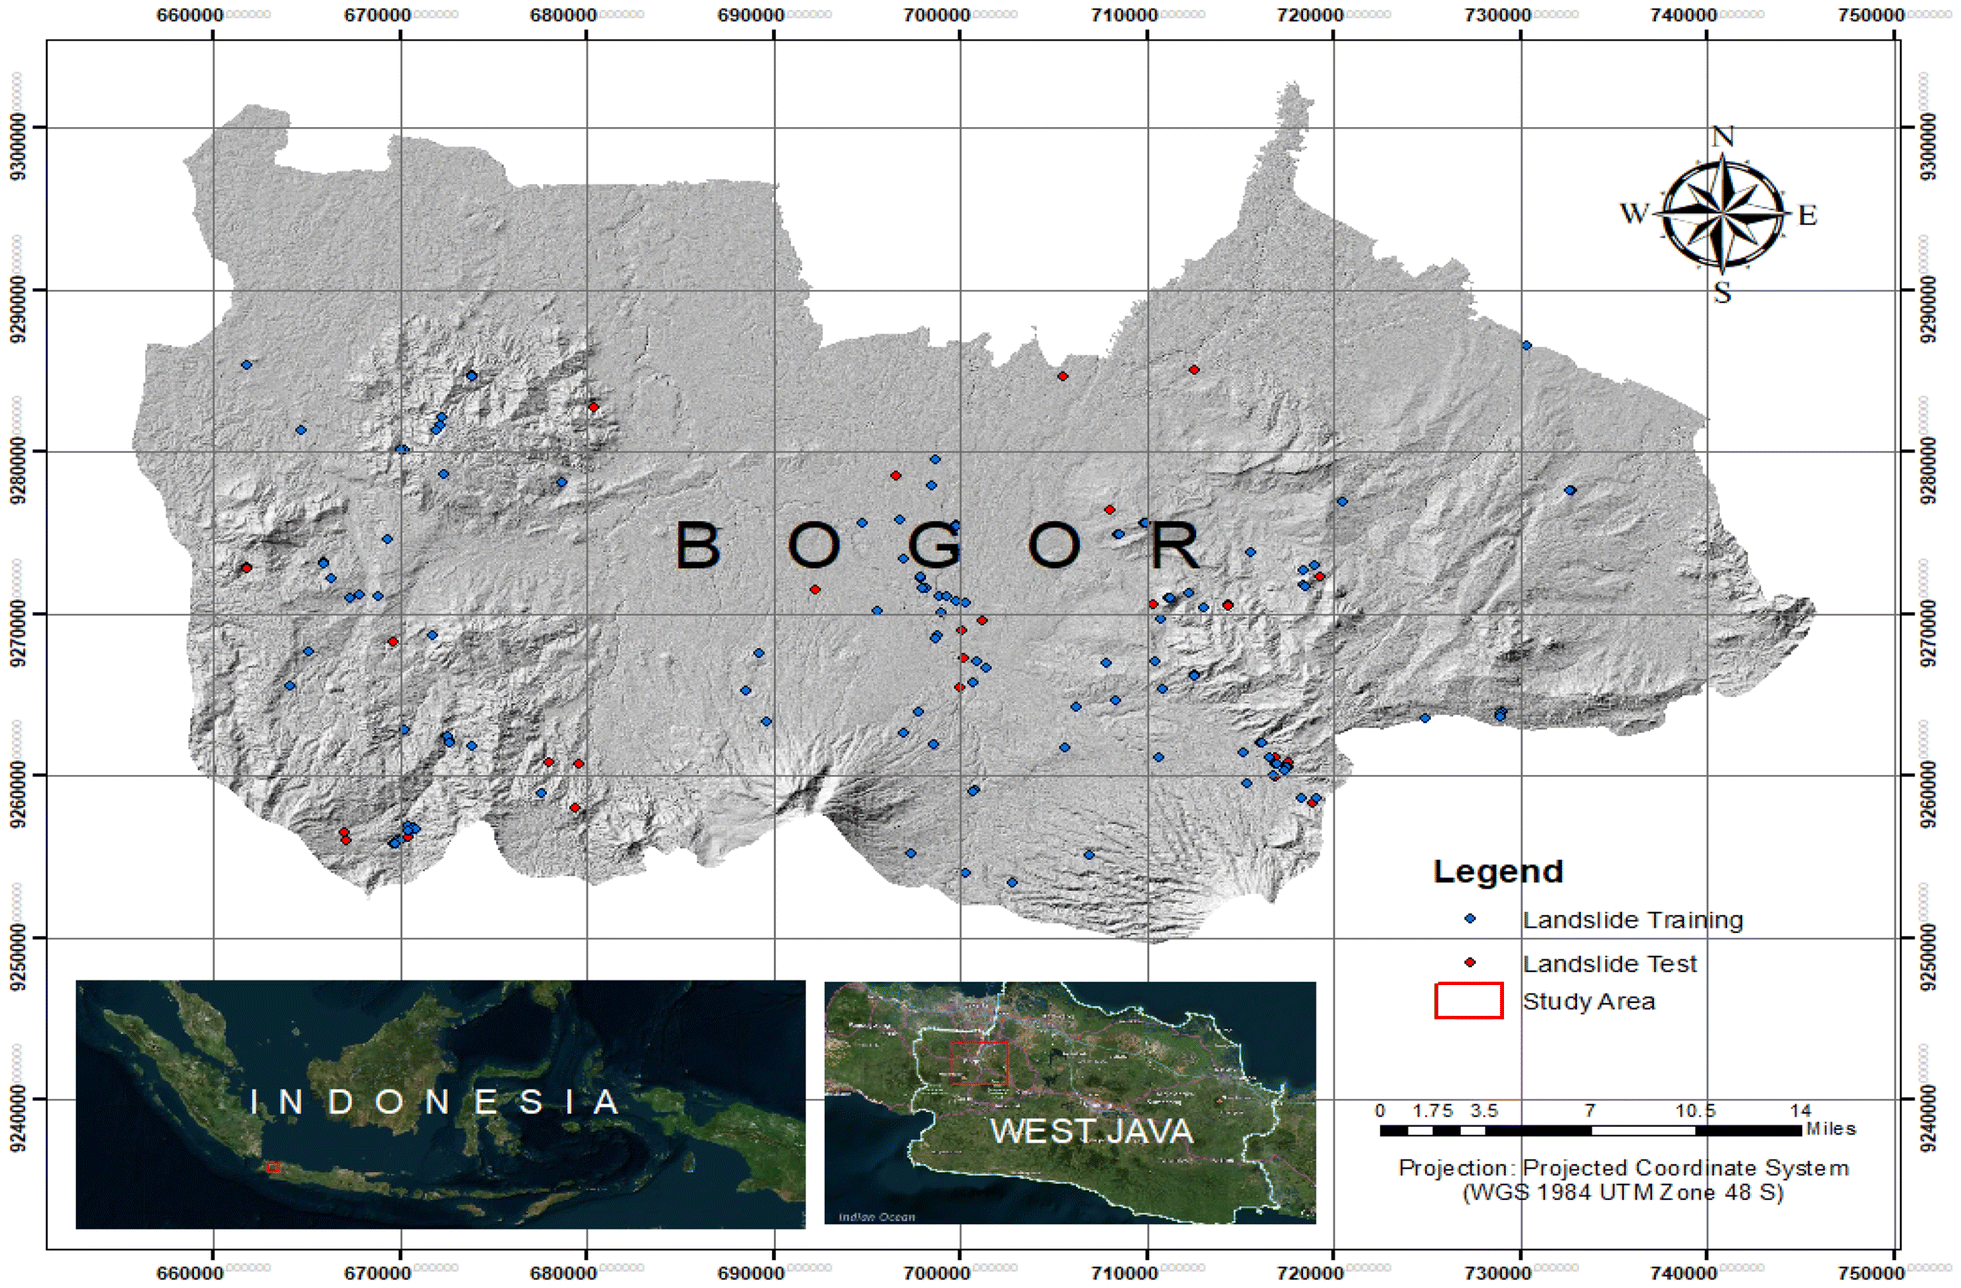Screen dimensions: 1961x1288
Task: Click "(WGS 1984 UTM Zone 48 S)" text
Action: [1623, 1192]
